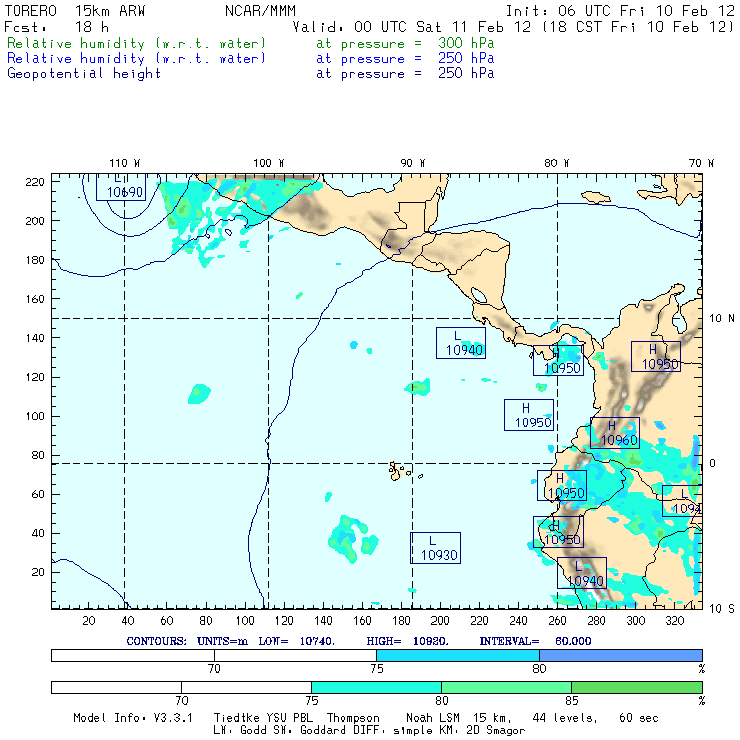
Task: Click the '300 hPa' pressure value
Action: pyautogui.click(x=466, y=43)
